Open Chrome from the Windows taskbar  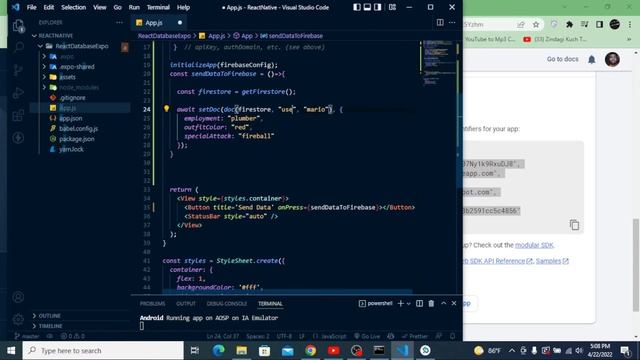tap(311, 351)
